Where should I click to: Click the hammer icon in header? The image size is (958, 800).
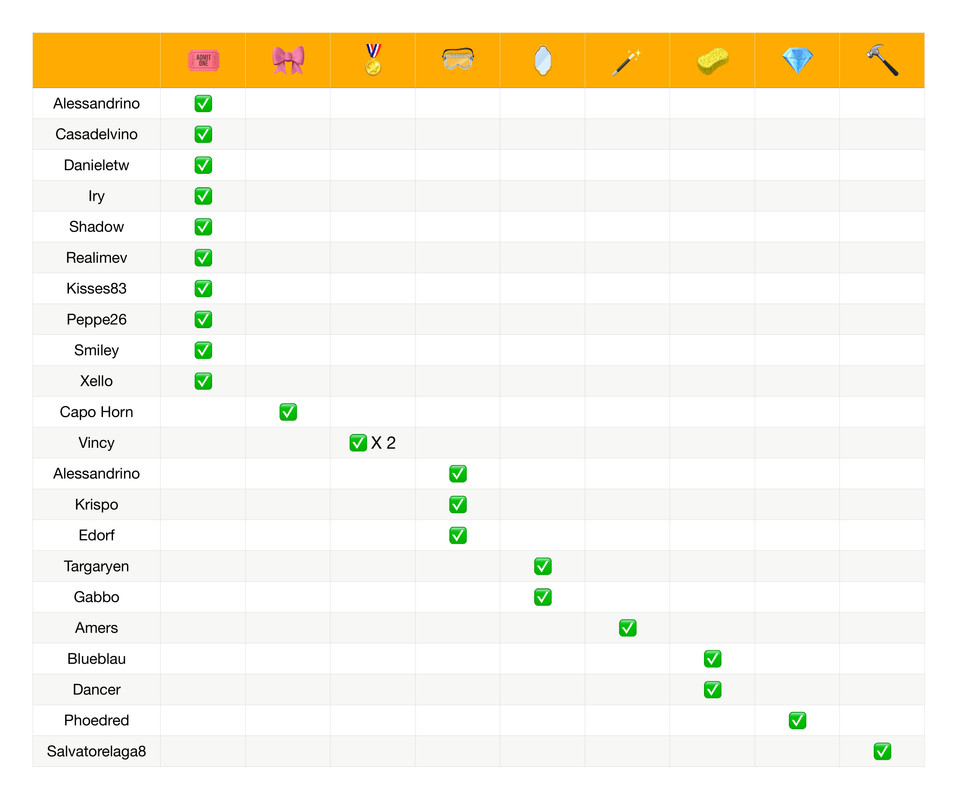point(882,60)
